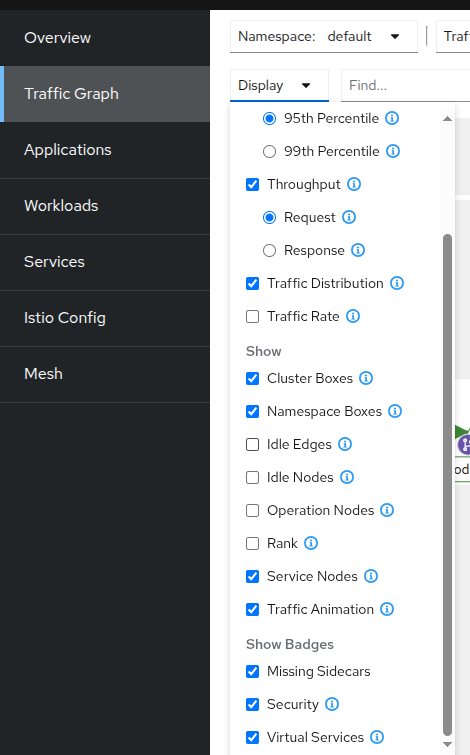
Task: Click info icon beside Rank
Action: pos(311,543)
